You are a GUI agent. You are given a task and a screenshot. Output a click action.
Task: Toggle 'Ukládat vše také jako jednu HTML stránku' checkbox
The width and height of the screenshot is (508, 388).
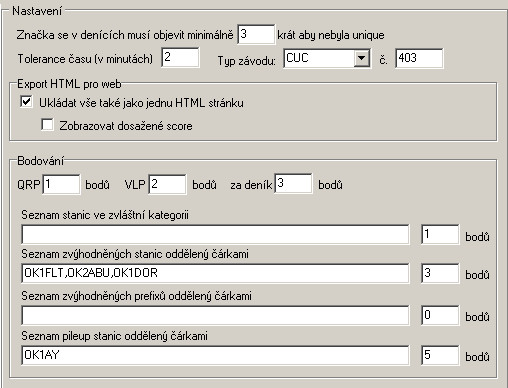[26, 102]
